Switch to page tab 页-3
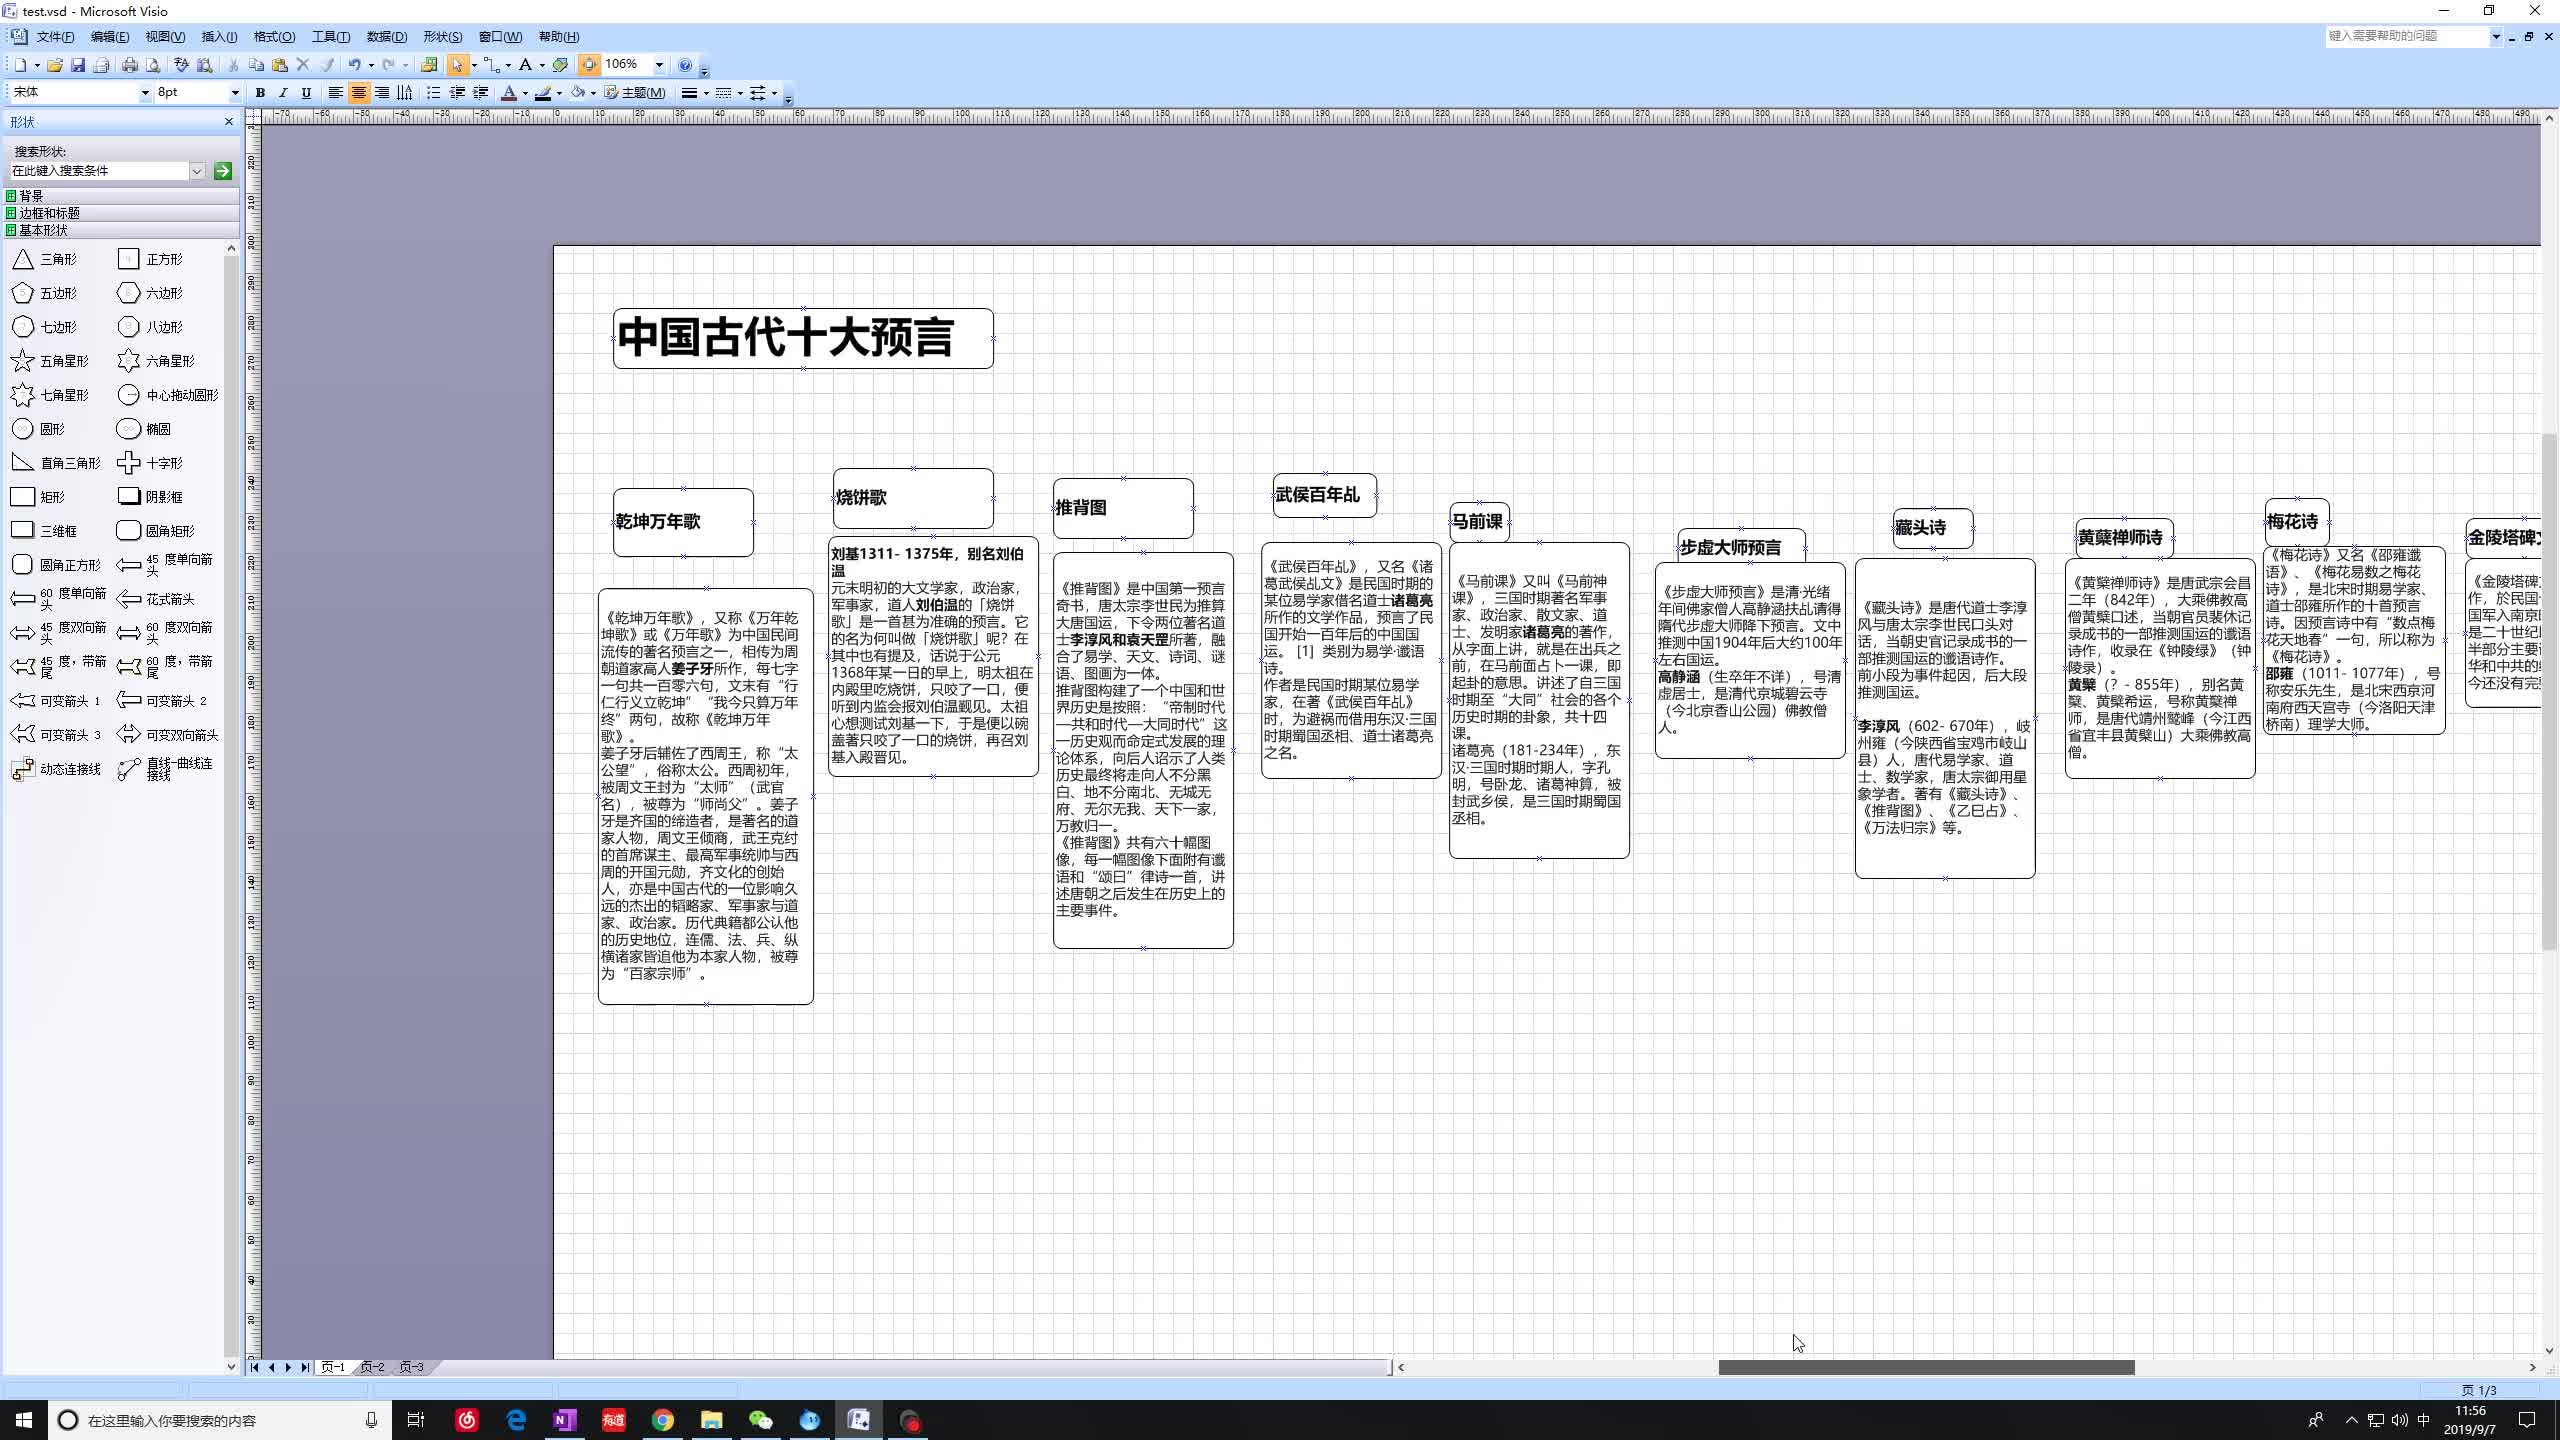 (411, 1367)
